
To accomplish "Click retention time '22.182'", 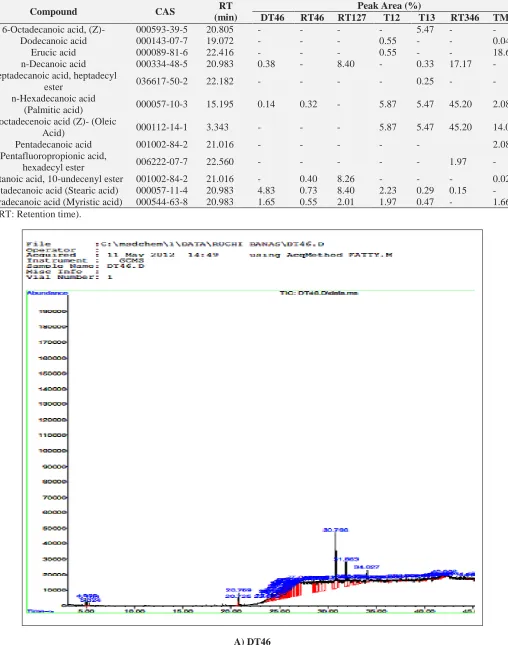I will [220, 81].
